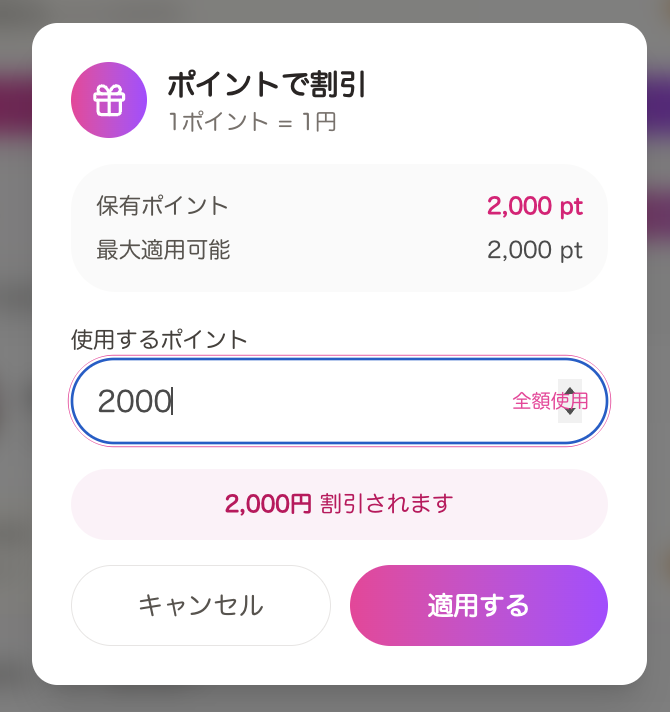
Task: Click the gray 2,000 pt maximum value
Action: pyautogui.click(x=534, y=250)
